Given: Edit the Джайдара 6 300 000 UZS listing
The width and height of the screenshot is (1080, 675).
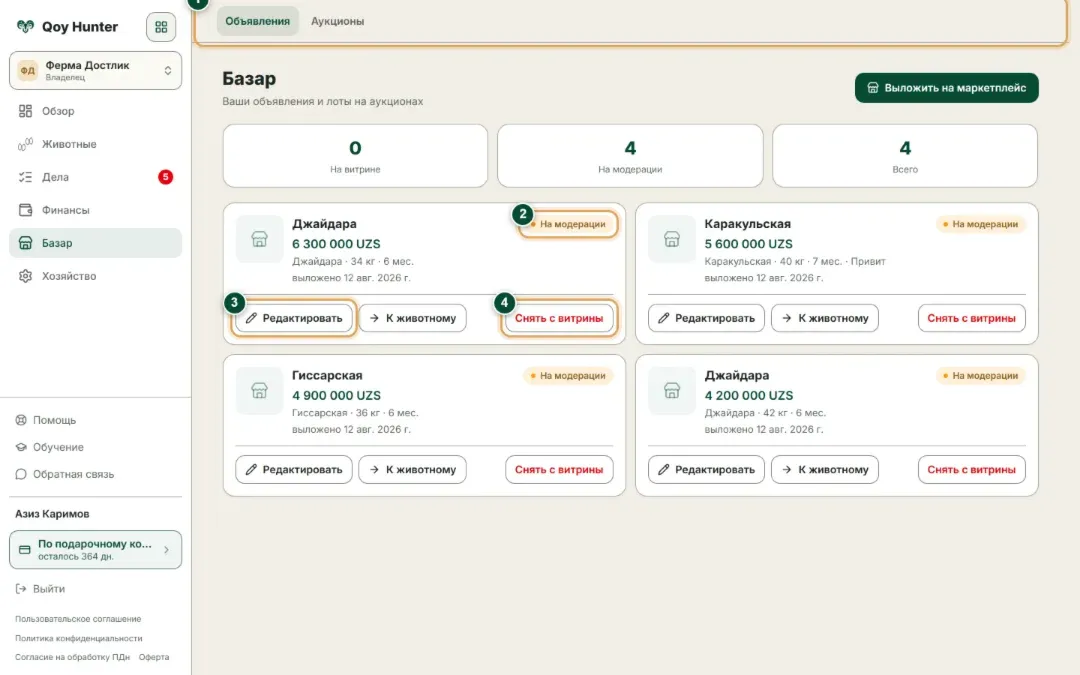Looking at the screenshot, I should tap(294, 318).
